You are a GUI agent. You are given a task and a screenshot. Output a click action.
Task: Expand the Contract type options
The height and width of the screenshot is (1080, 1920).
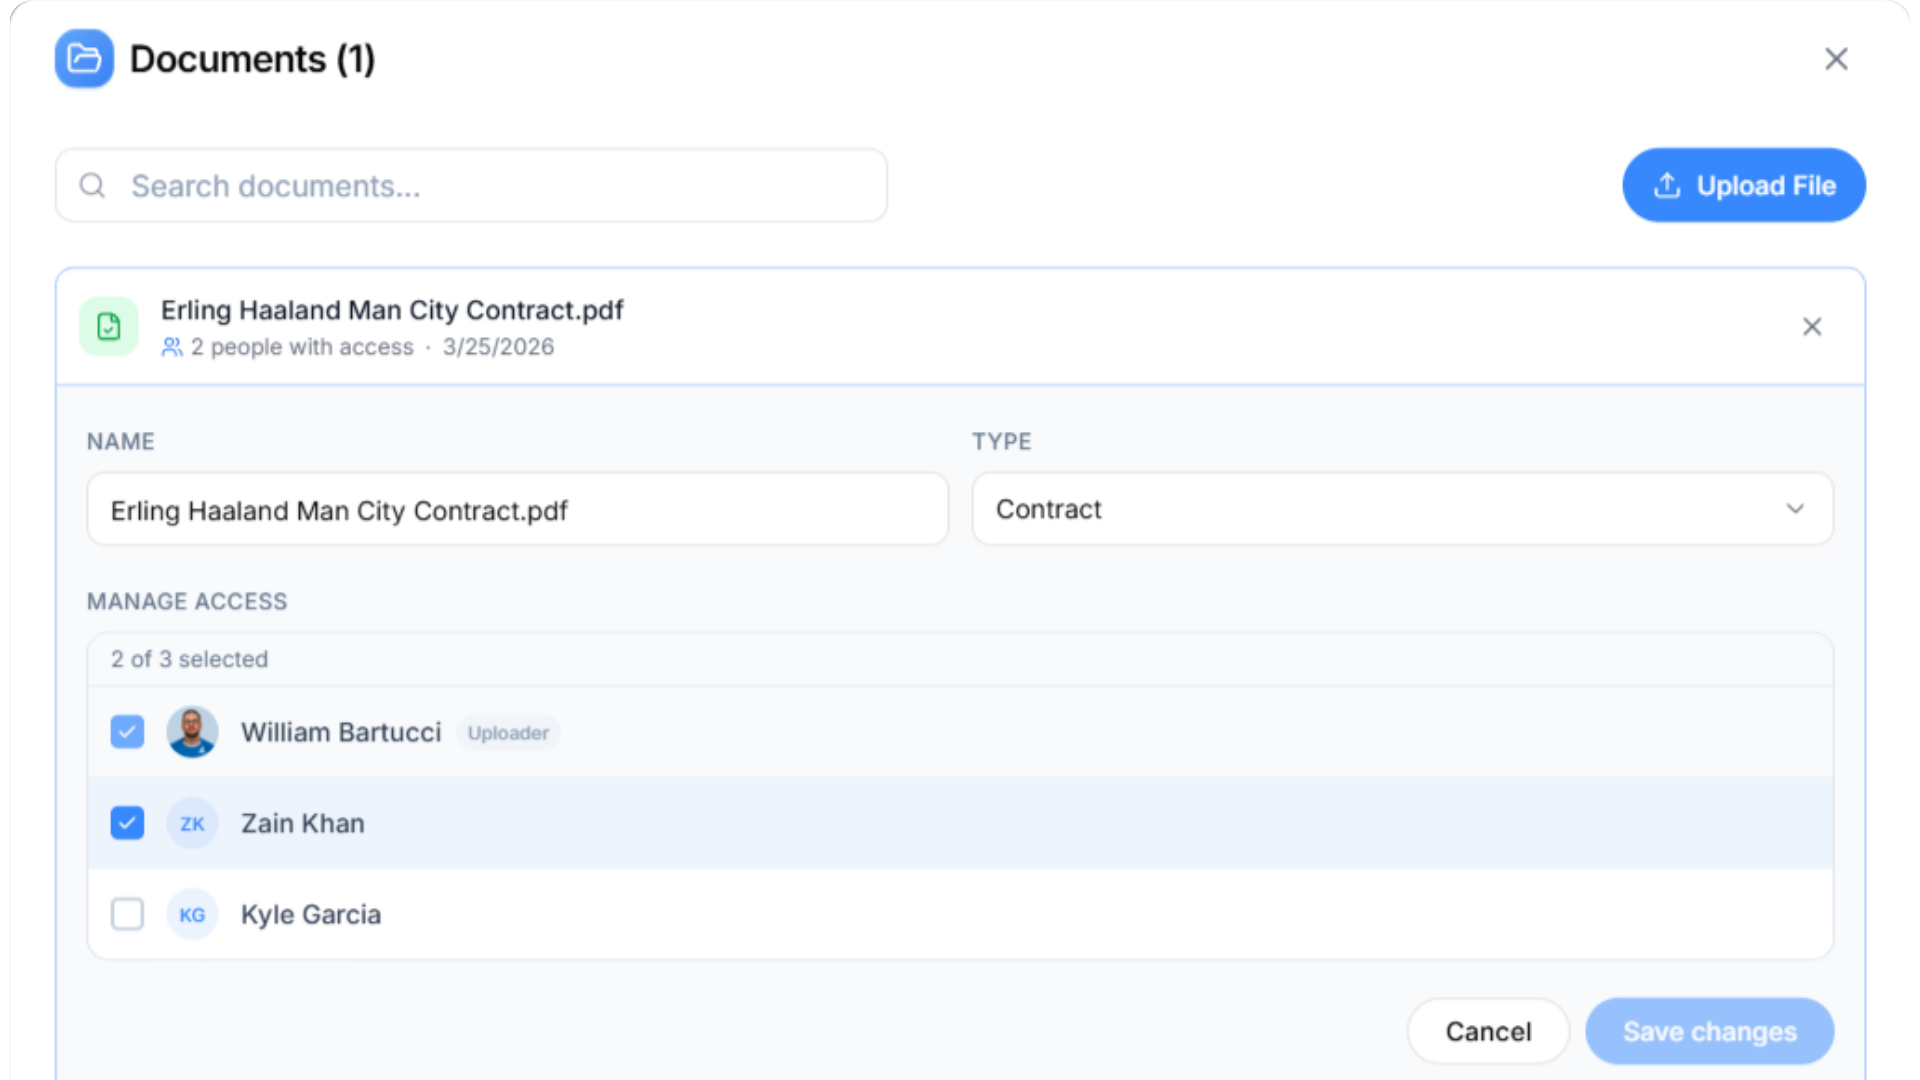pos(1795,509)
